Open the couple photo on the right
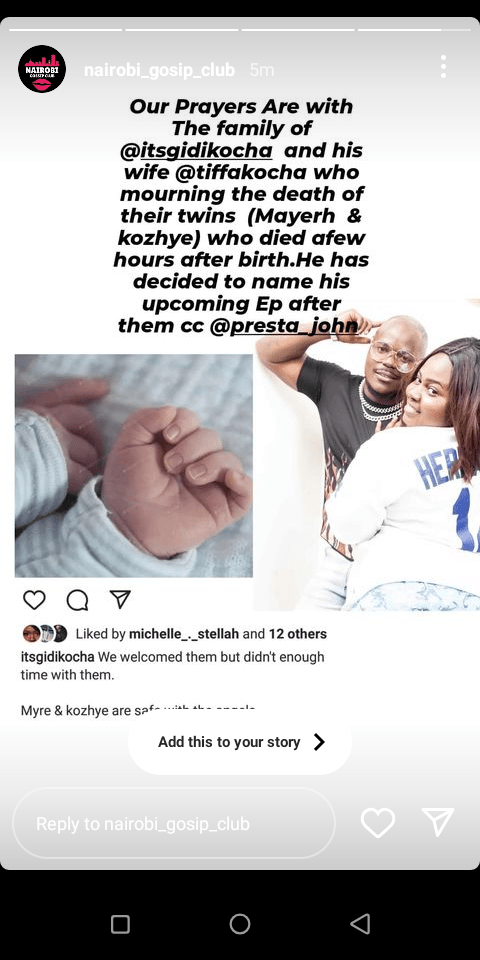 [x=367, y=456]
